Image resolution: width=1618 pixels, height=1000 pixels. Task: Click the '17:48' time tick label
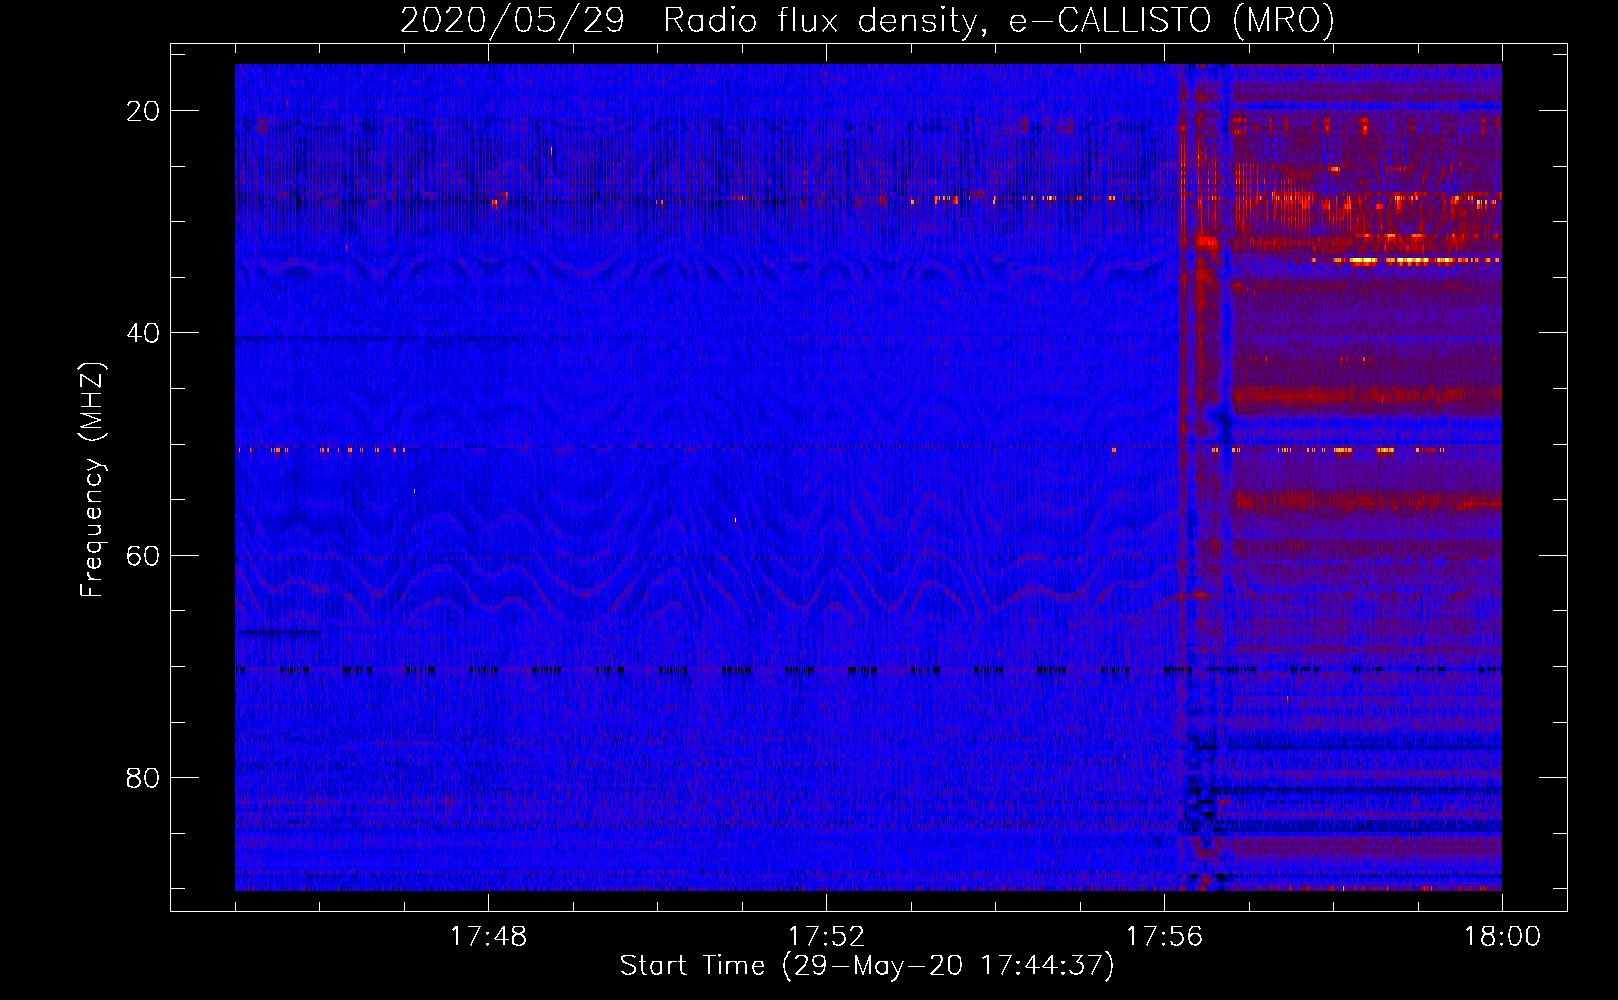click(488, 937)
